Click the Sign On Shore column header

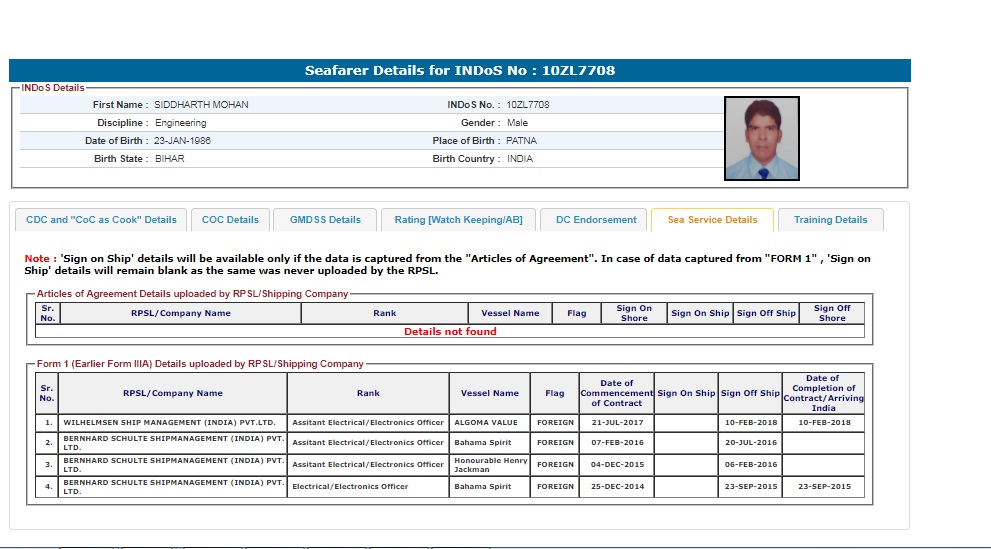634,313
